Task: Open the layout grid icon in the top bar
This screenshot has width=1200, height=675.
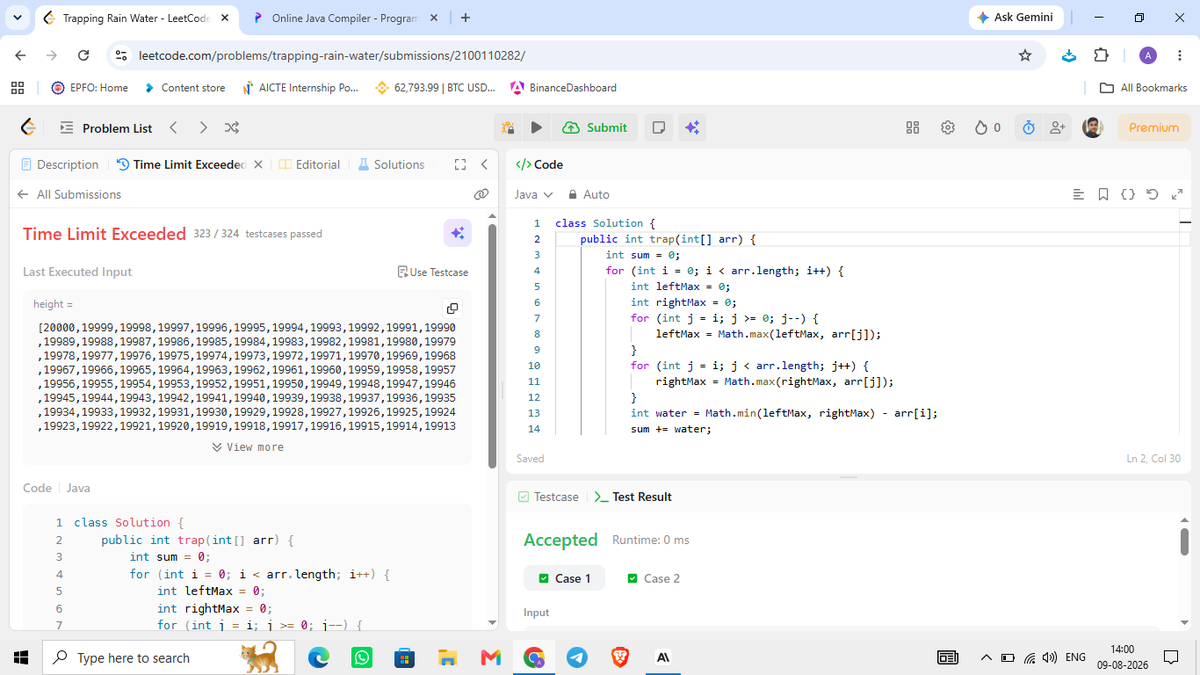Action: point(912,128)
